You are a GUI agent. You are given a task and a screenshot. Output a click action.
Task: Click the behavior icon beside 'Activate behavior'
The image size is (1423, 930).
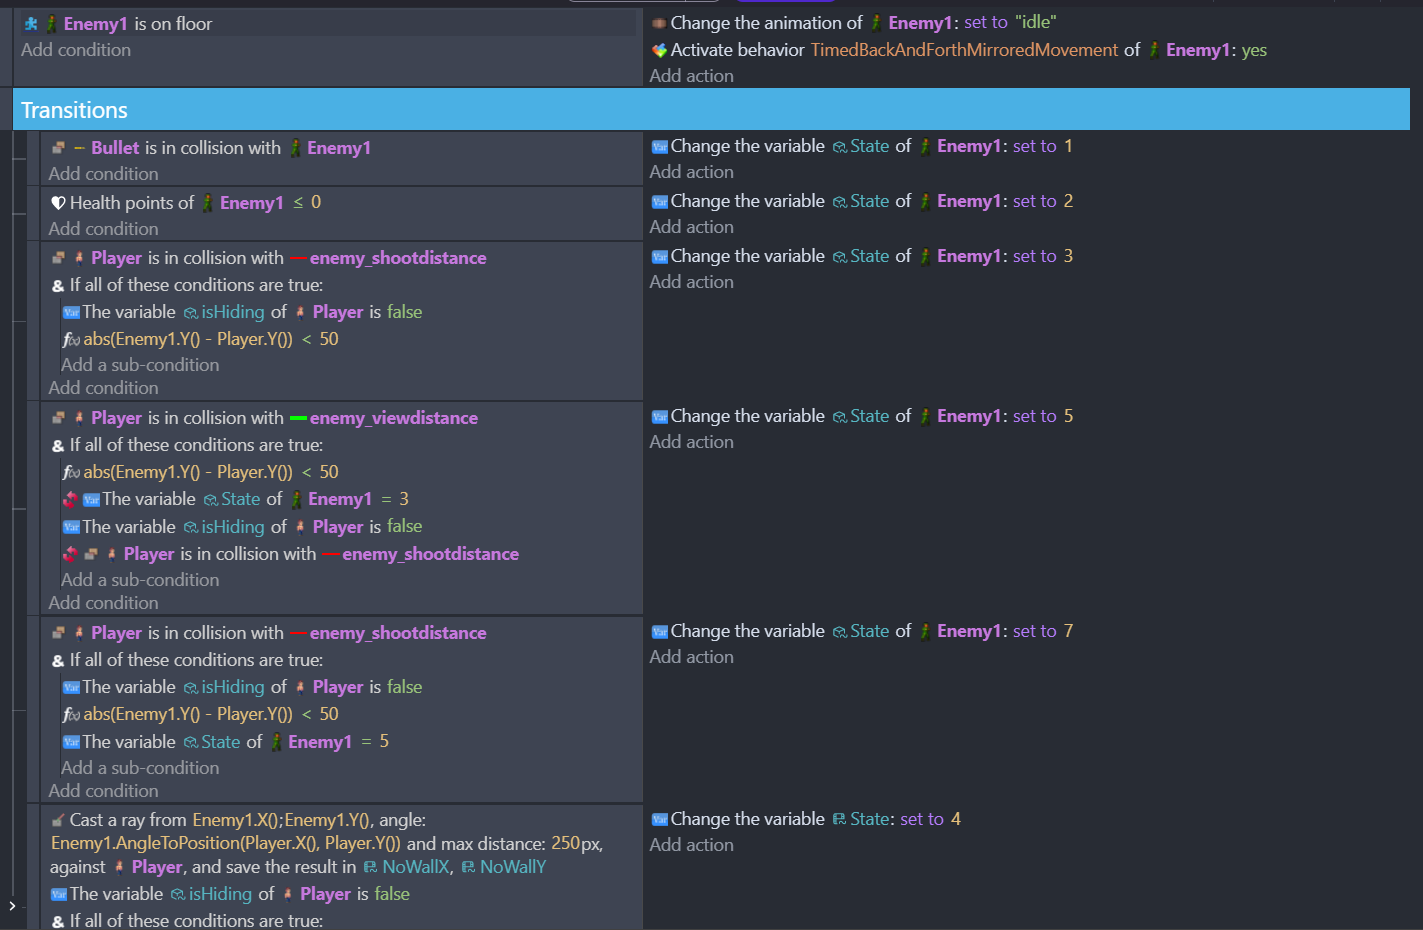point(659,50)
